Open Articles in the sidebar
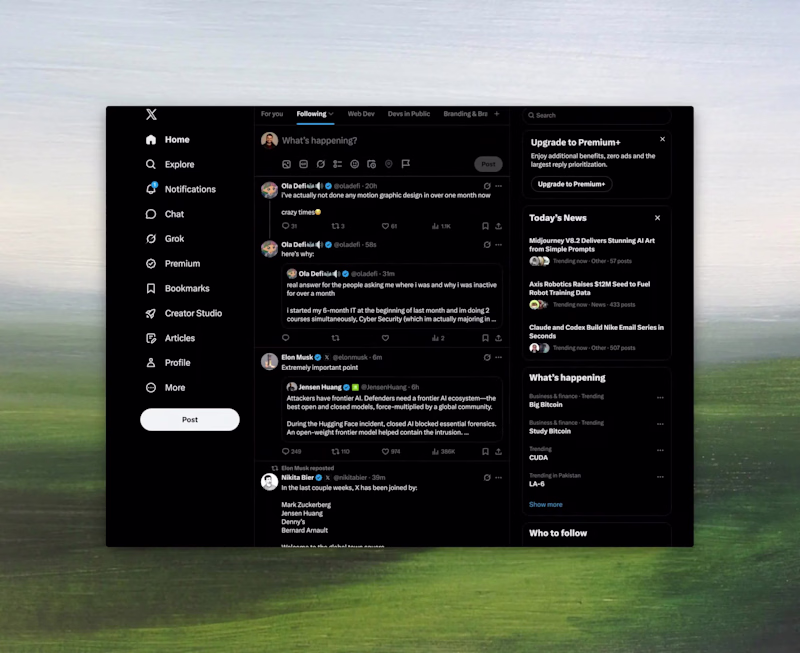Image resolution: width=800 pixels, height=653 pixels. pos(170,338)
